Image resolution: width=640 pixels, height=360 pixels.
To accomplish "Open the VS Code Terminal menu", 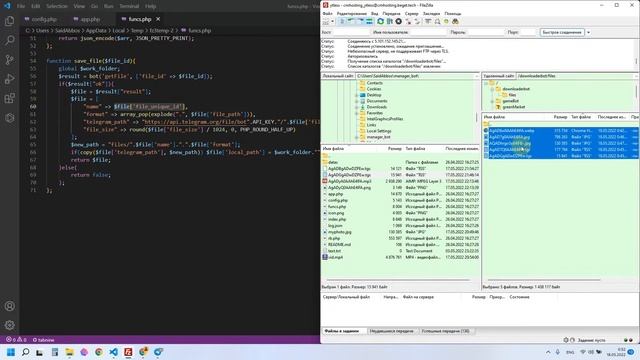I will tap(129, 6).
